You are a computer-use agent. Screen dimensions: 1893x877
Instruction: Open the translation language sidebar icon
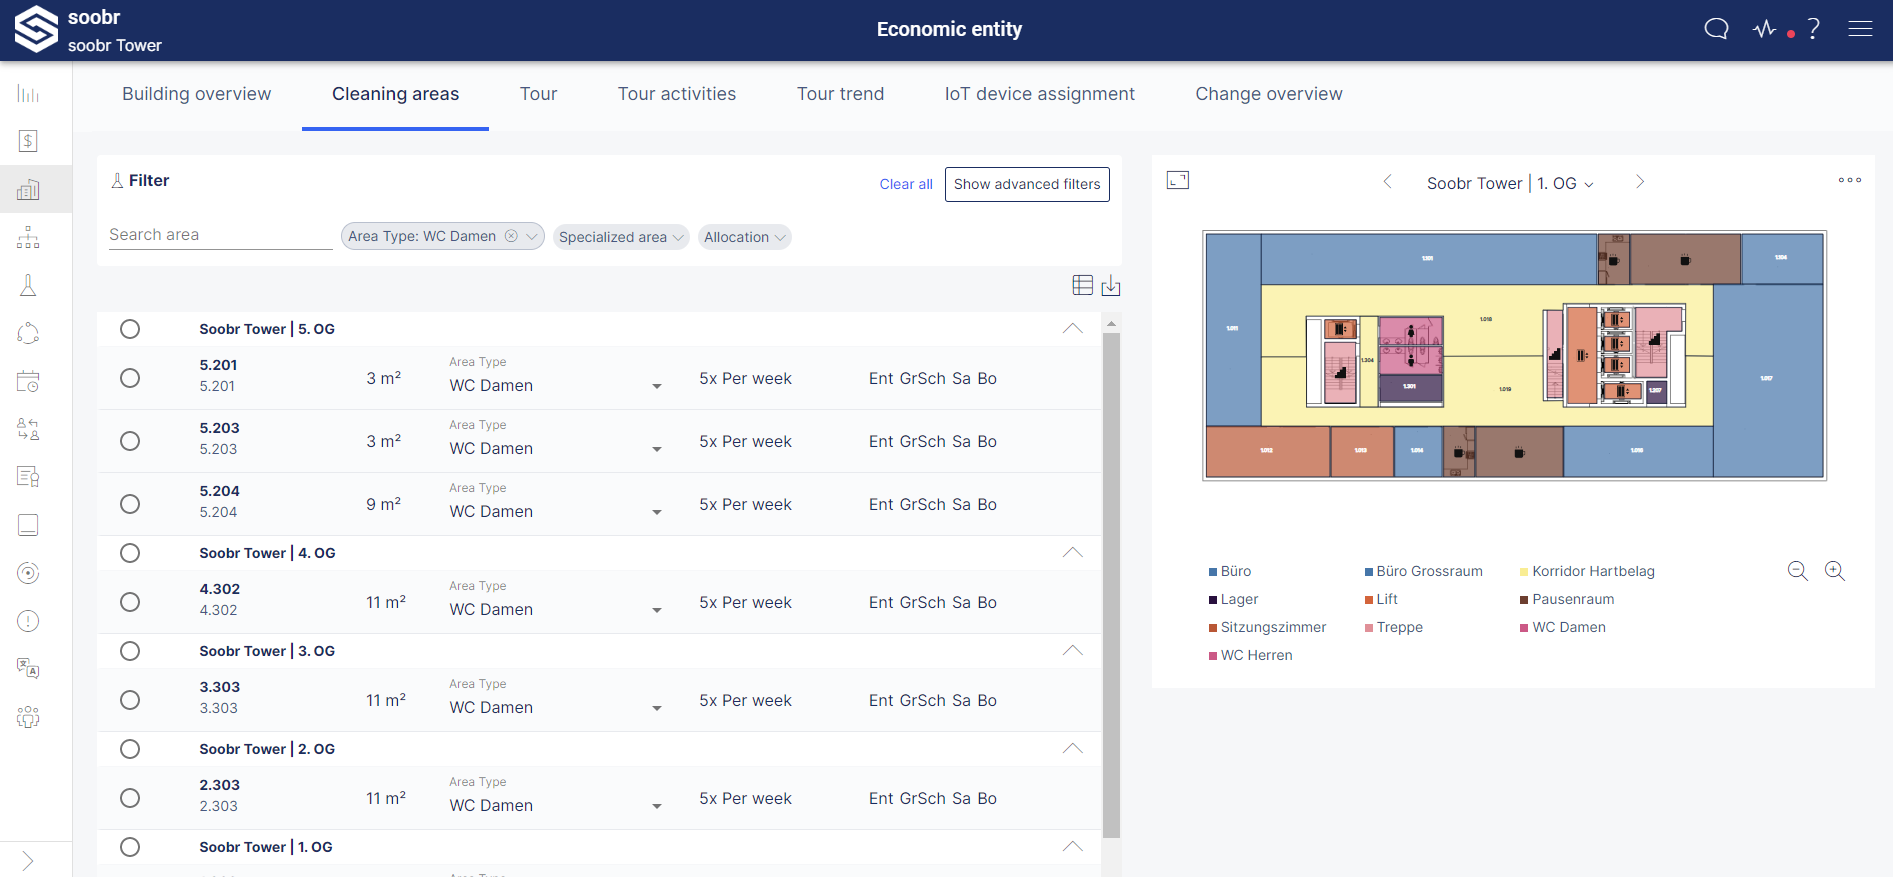point(28,669)
